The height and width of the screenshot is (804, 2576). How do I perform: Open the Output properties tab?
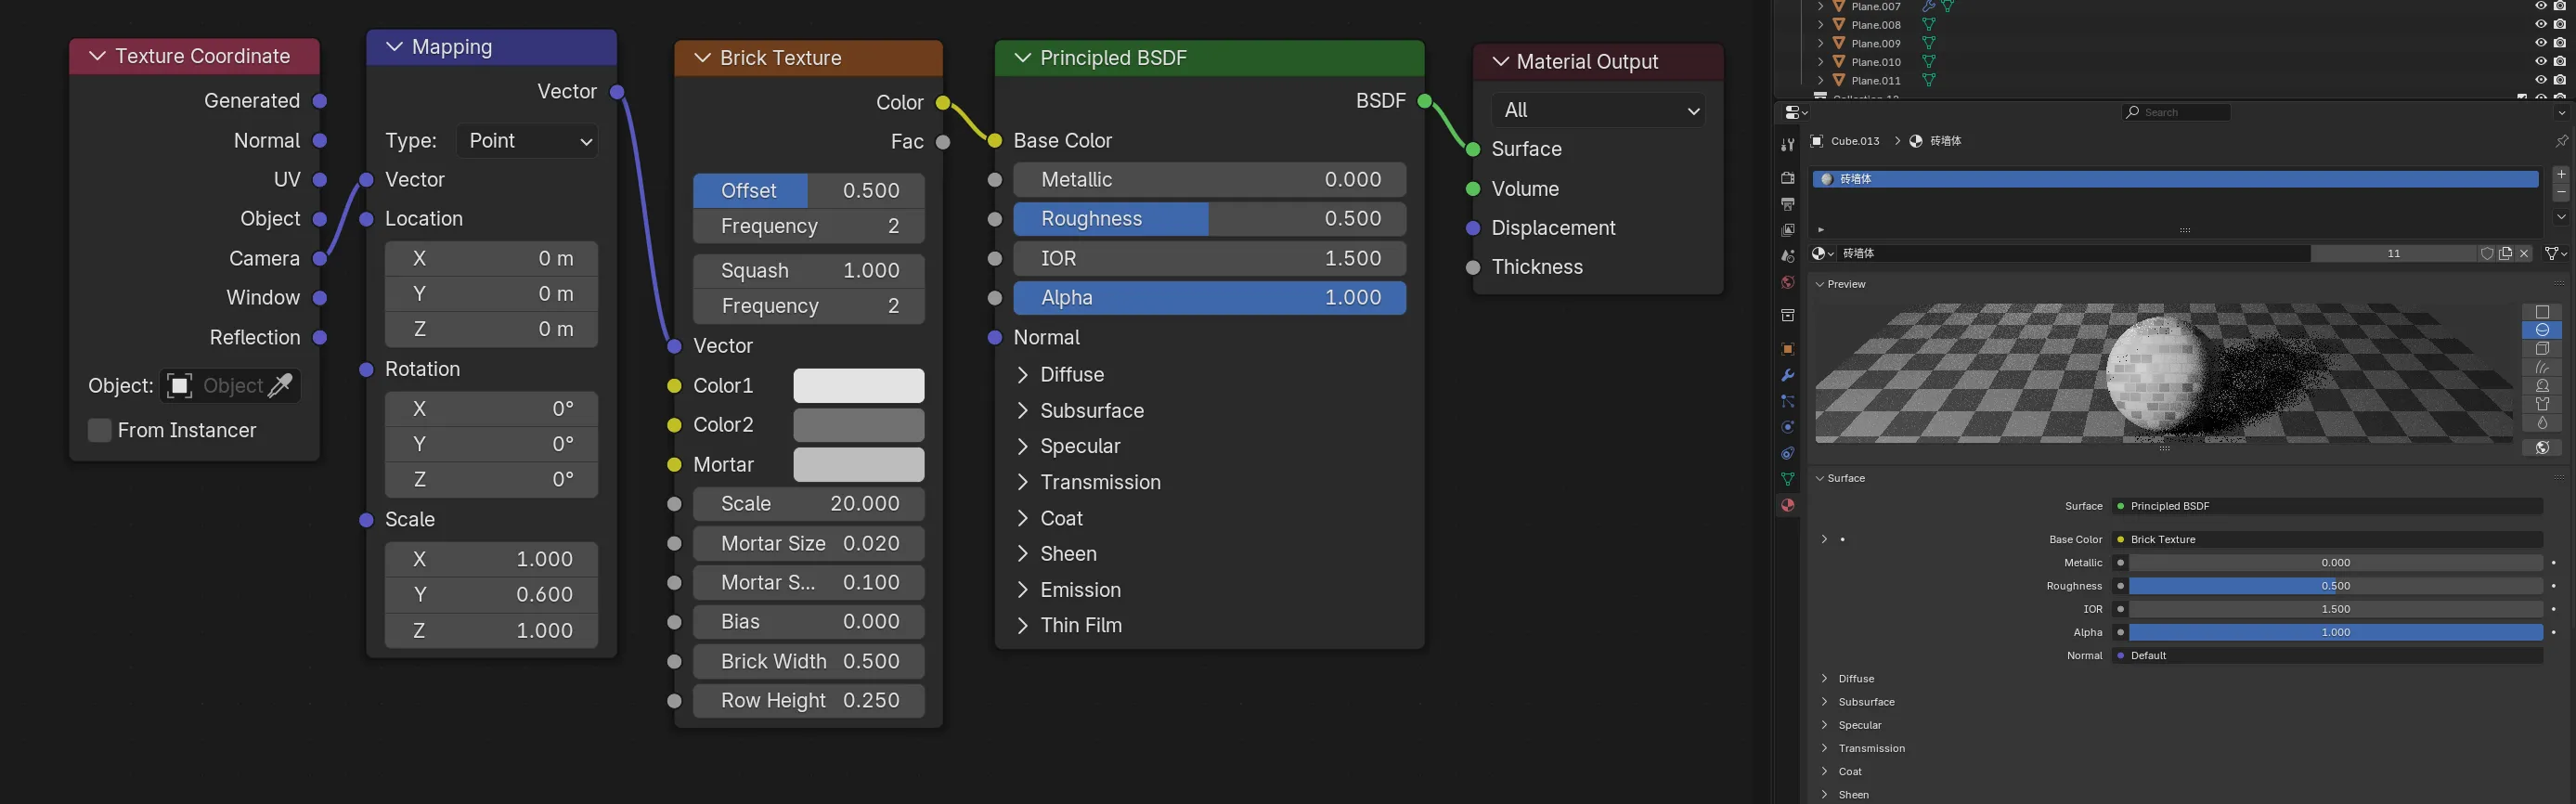[x=1788, y=204]
